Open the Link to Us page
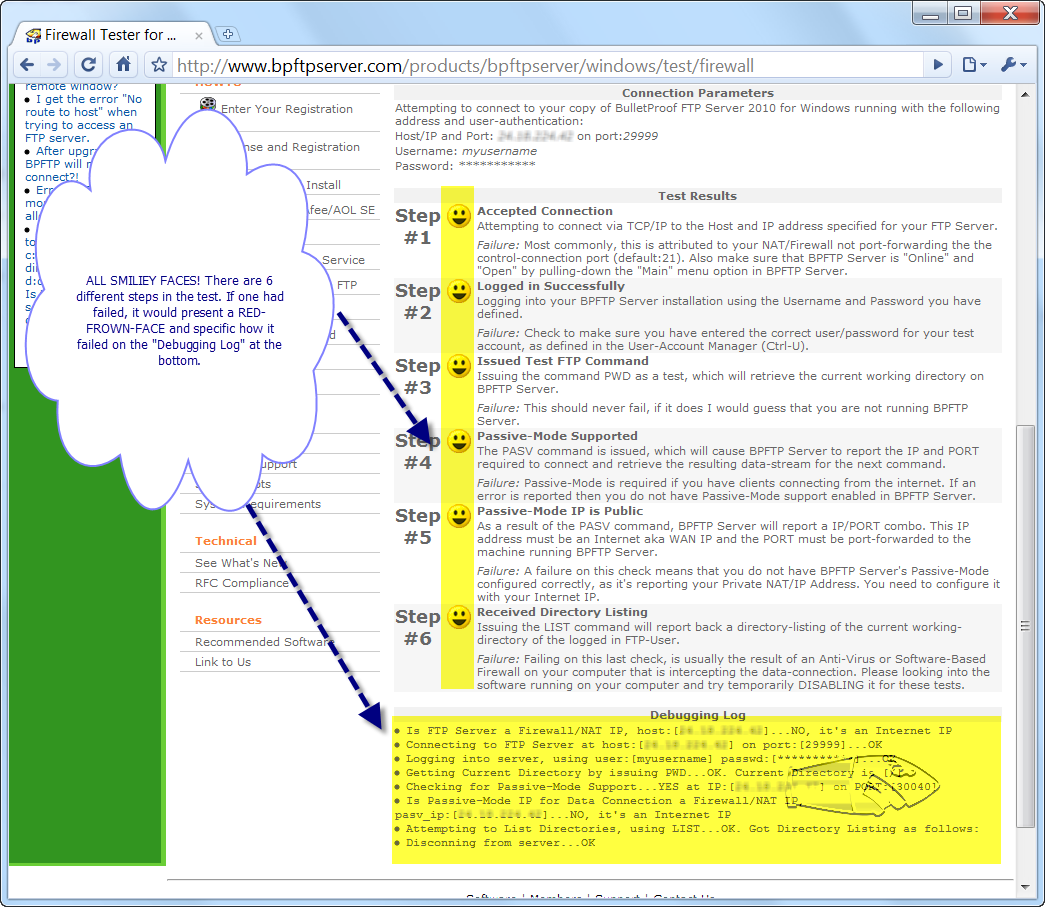The image size is (1045, 907). click(x=223, y=662)
